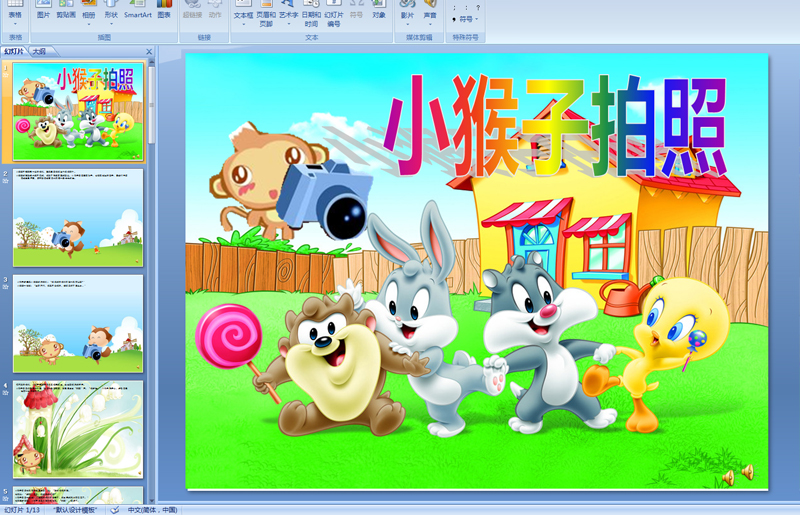Click the "默认设计模板" theme status entry
The height and width of the screenshot is (515, 800).
point(76,510)
